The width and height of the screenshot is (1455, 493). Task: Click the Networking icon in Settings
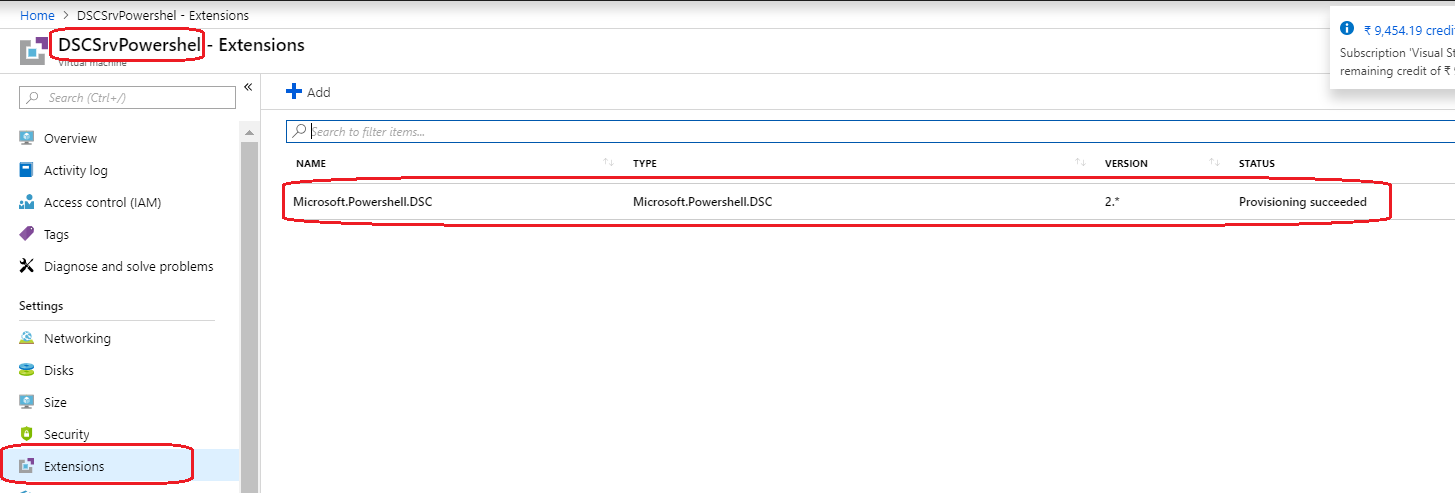27,338
